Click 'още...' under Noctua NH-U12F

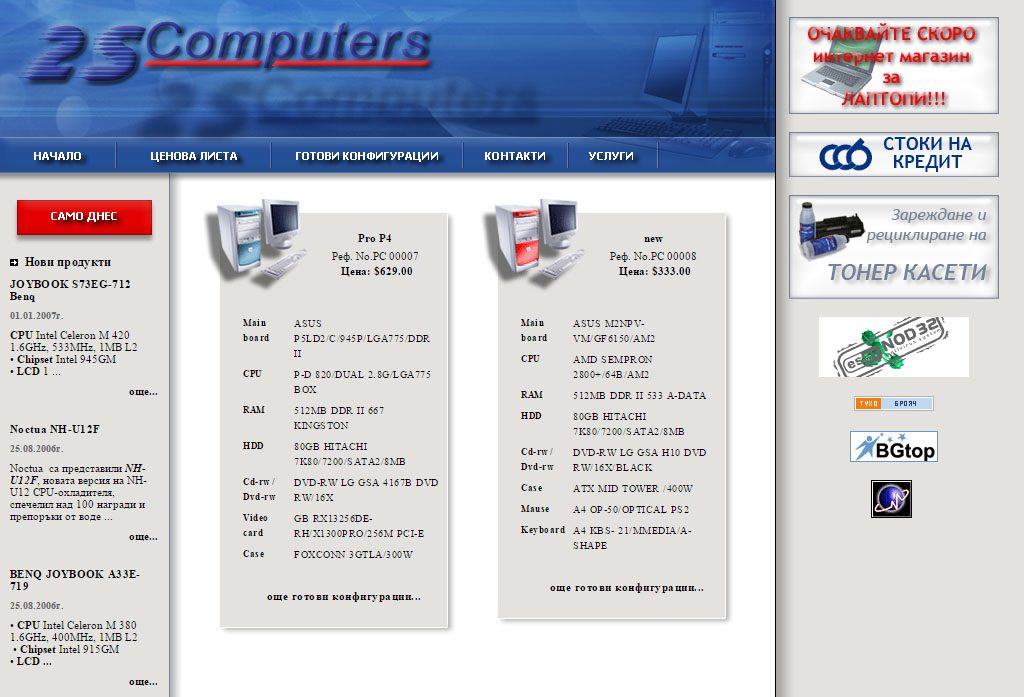(x=143, y=537)
